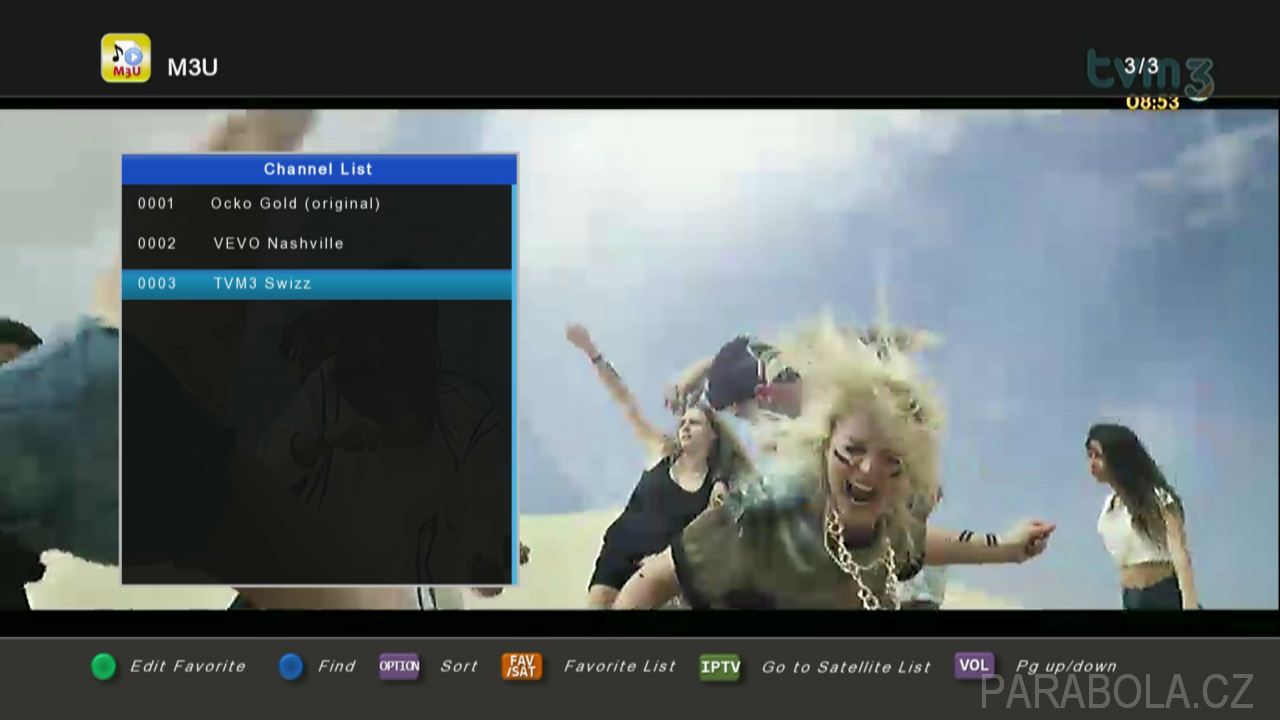Image resolution: width=1280 pixels, height=720 pixels.
Task: Select highlighted channel 0003 TVM3 Swizz
Action: (x=317, y=284)
